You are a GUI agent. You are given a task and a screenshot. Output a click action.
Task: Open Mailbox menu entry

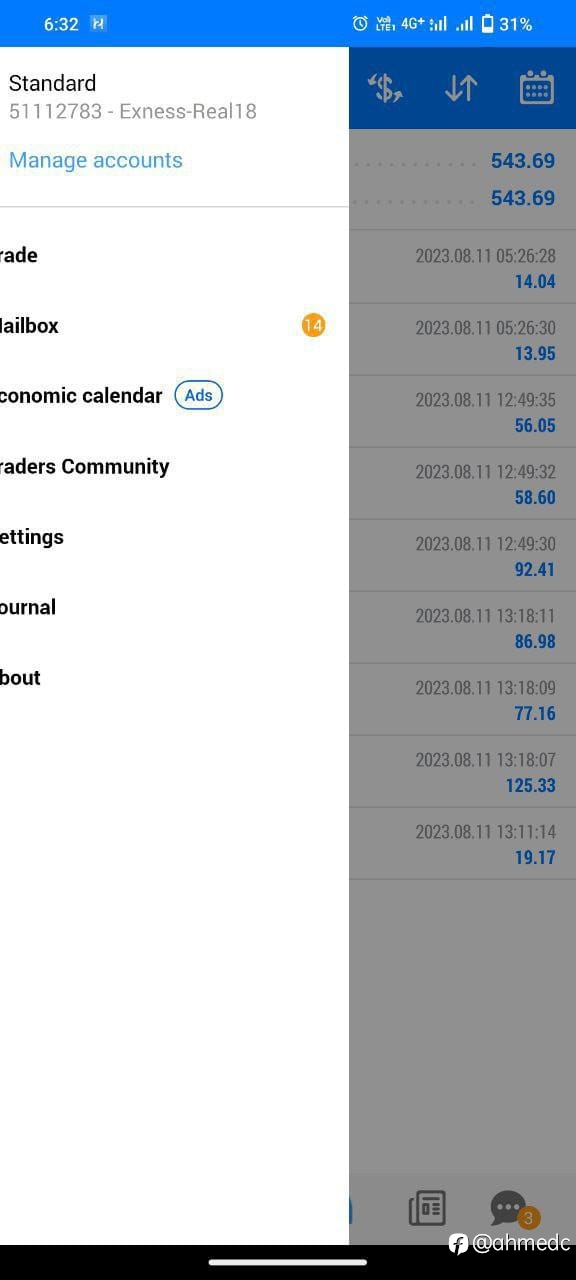point(174,326)
